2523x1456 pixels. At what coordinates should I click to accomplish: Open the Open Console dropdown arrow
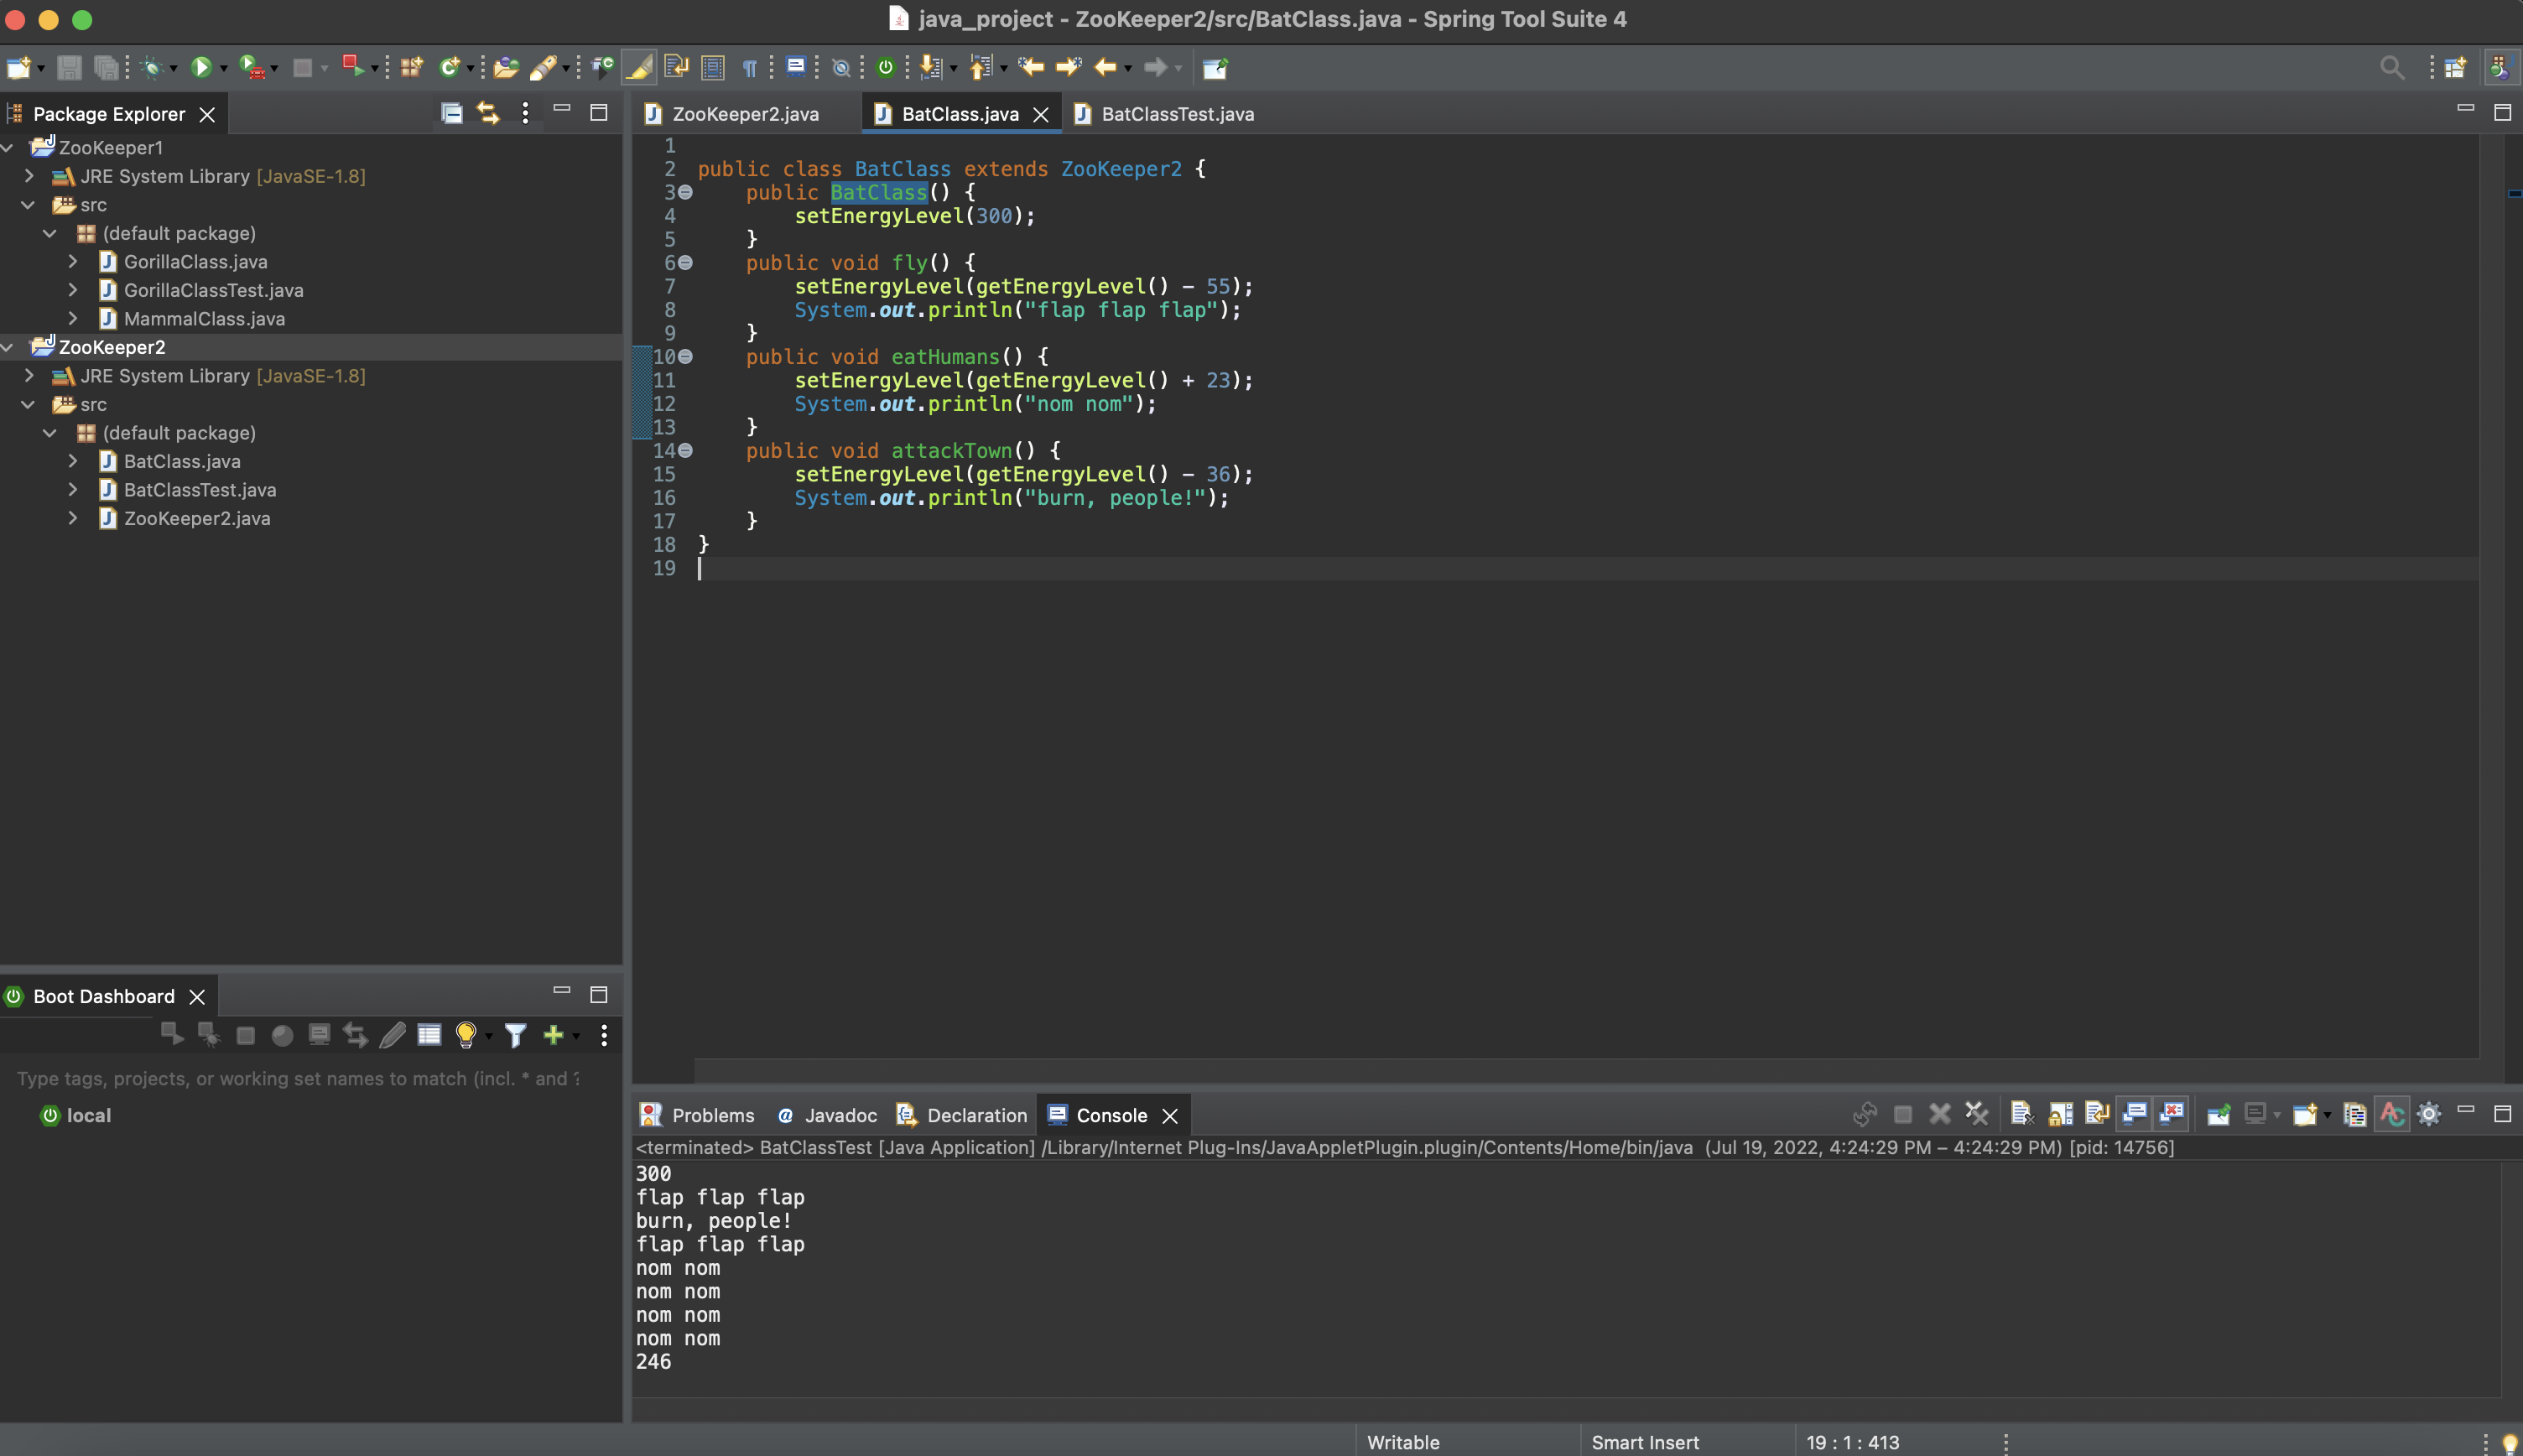click(2327, 1114)
